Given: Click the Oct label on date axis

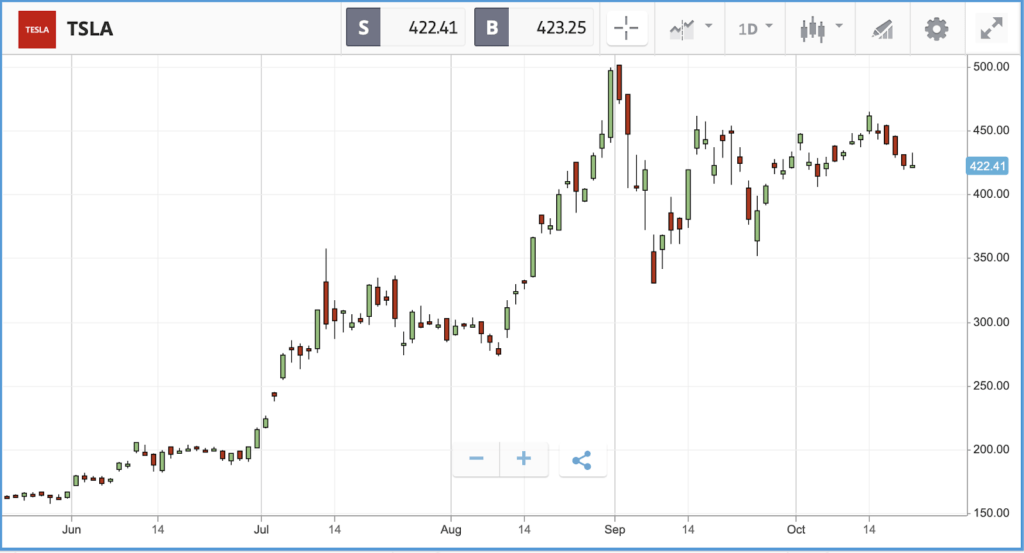Looking at the screenshot, I should pyautogui.click(x=796, y=529).
